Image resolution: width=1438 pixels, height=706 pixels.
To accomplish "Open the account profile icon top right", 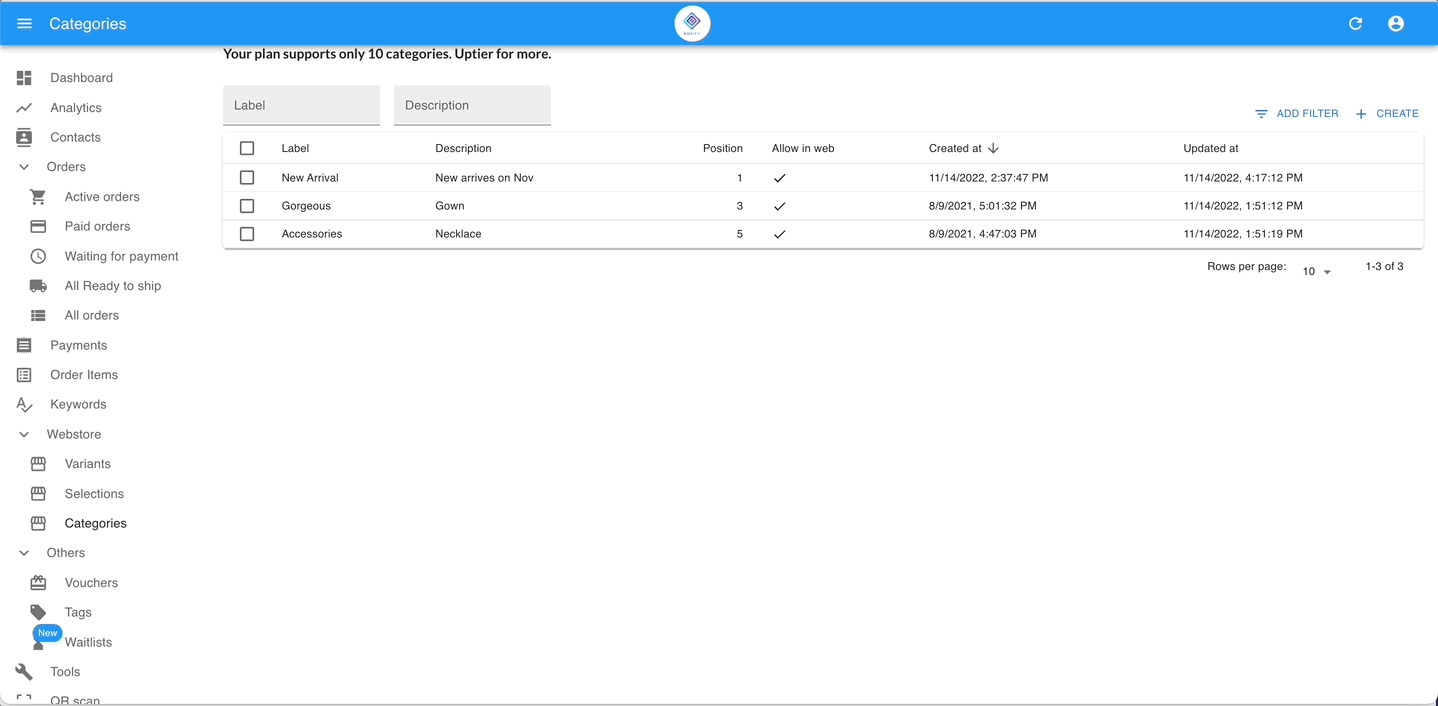I will [1395, 23].
